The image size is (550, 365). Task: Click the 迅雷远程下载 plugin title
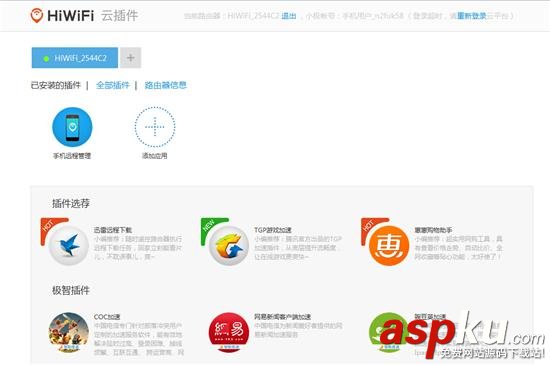(x=113, y=230)
